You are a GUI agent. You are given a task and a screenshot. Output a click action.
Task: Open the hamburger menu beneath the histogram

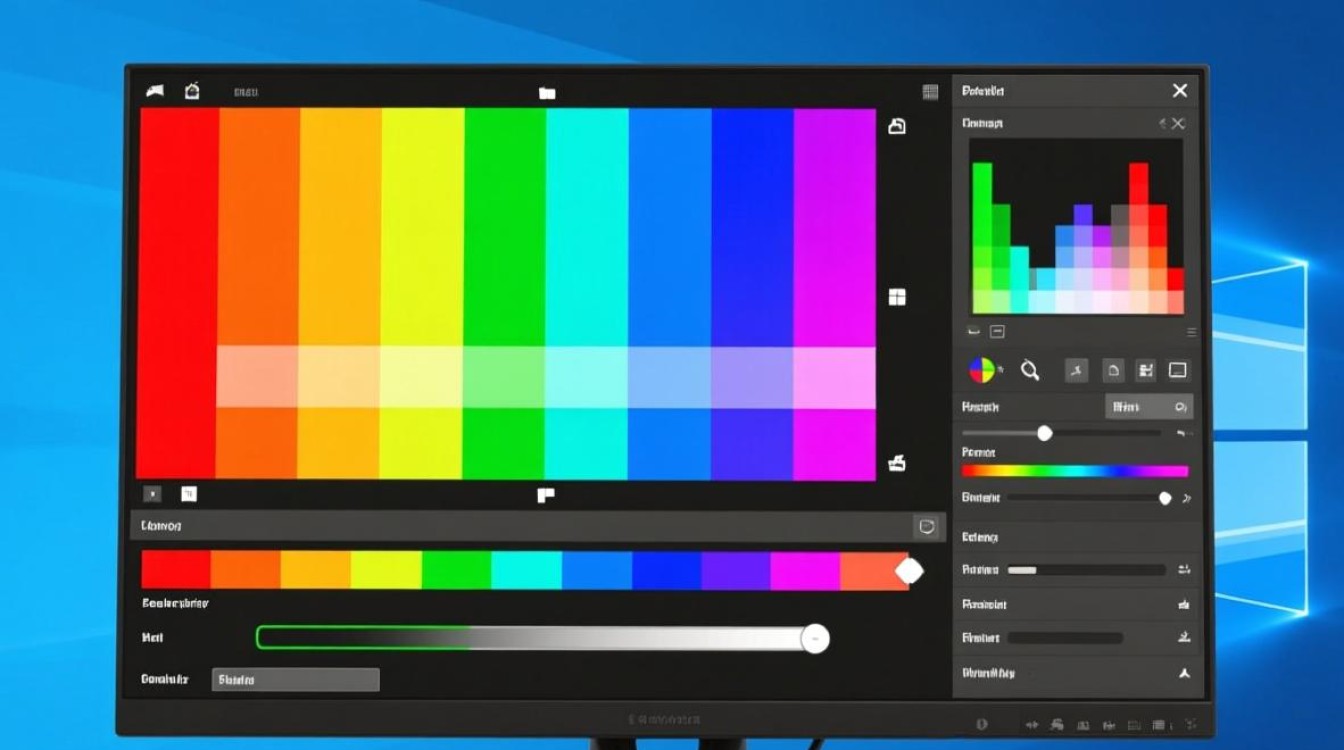pyautogui.click(x=1190, y=332)
